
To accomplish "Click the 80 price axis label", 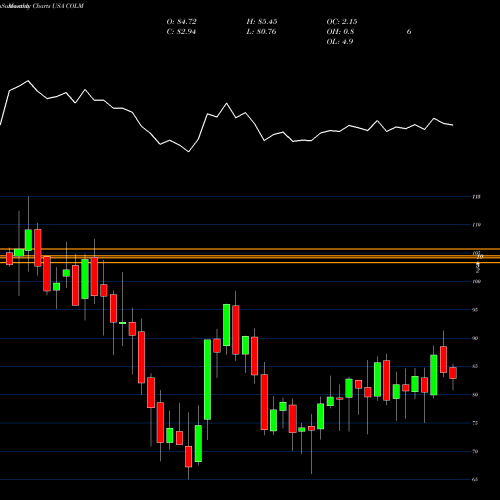I will point(475,395).
